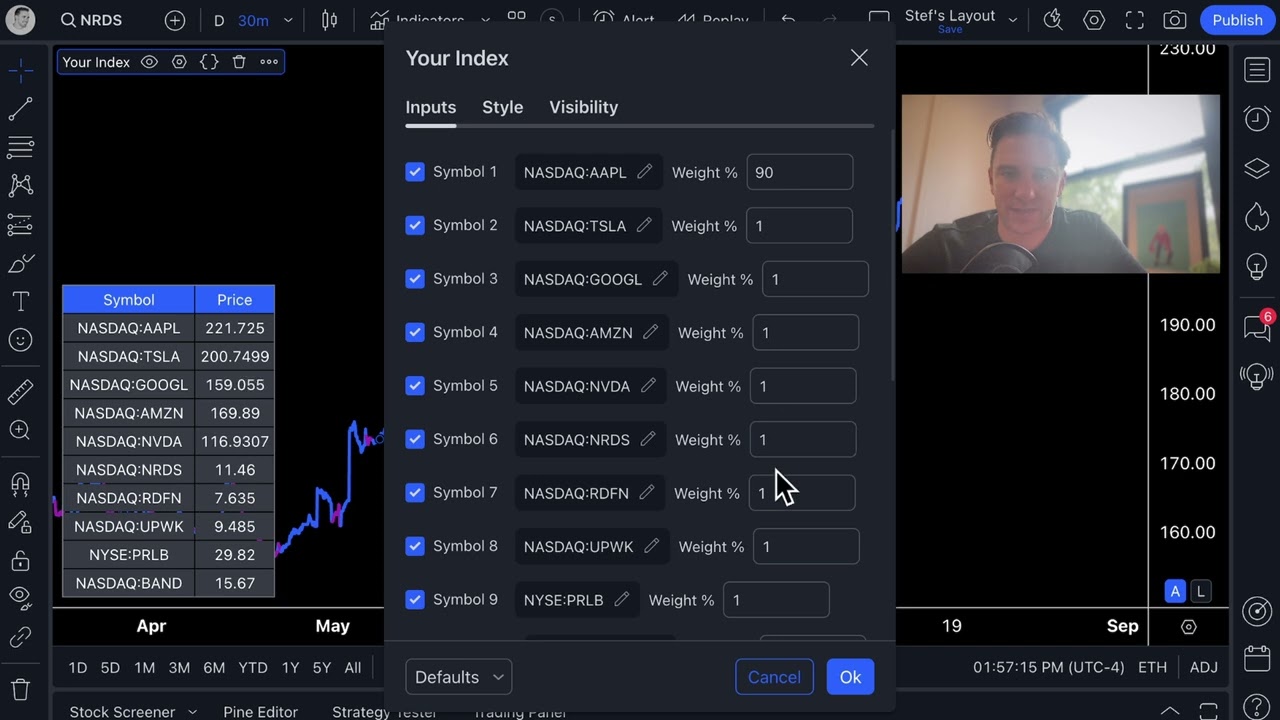Take a chart snapshot with camera
This screenshot has width=1280, height=720.
1175,20
